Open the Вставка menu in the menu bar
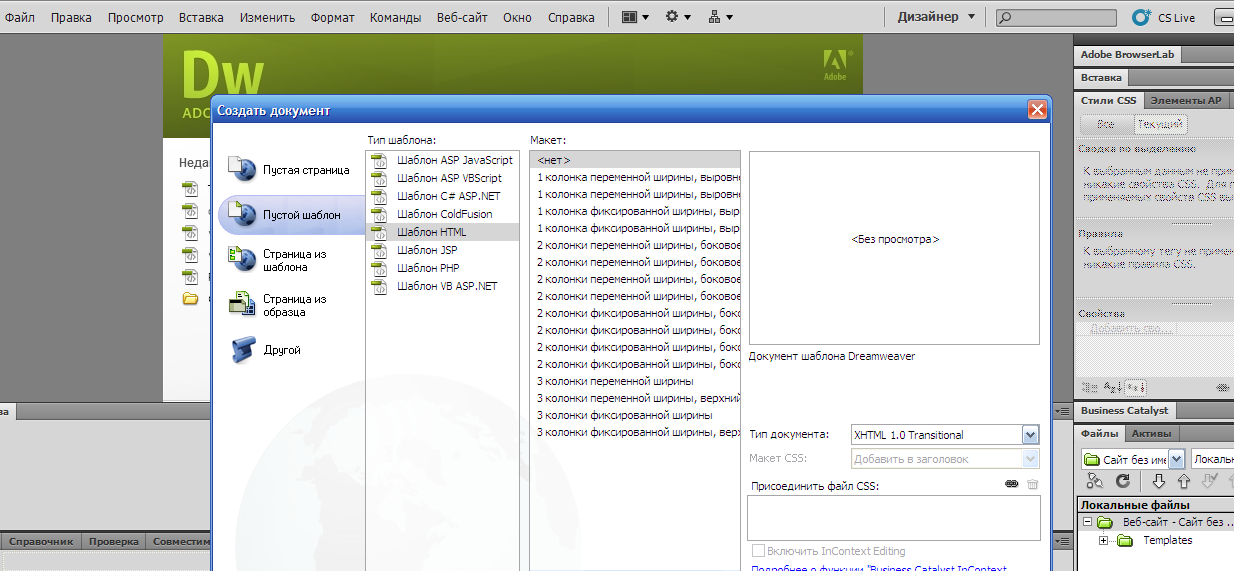The height and width of the screenshot is (571, 1234). point(201,17)
